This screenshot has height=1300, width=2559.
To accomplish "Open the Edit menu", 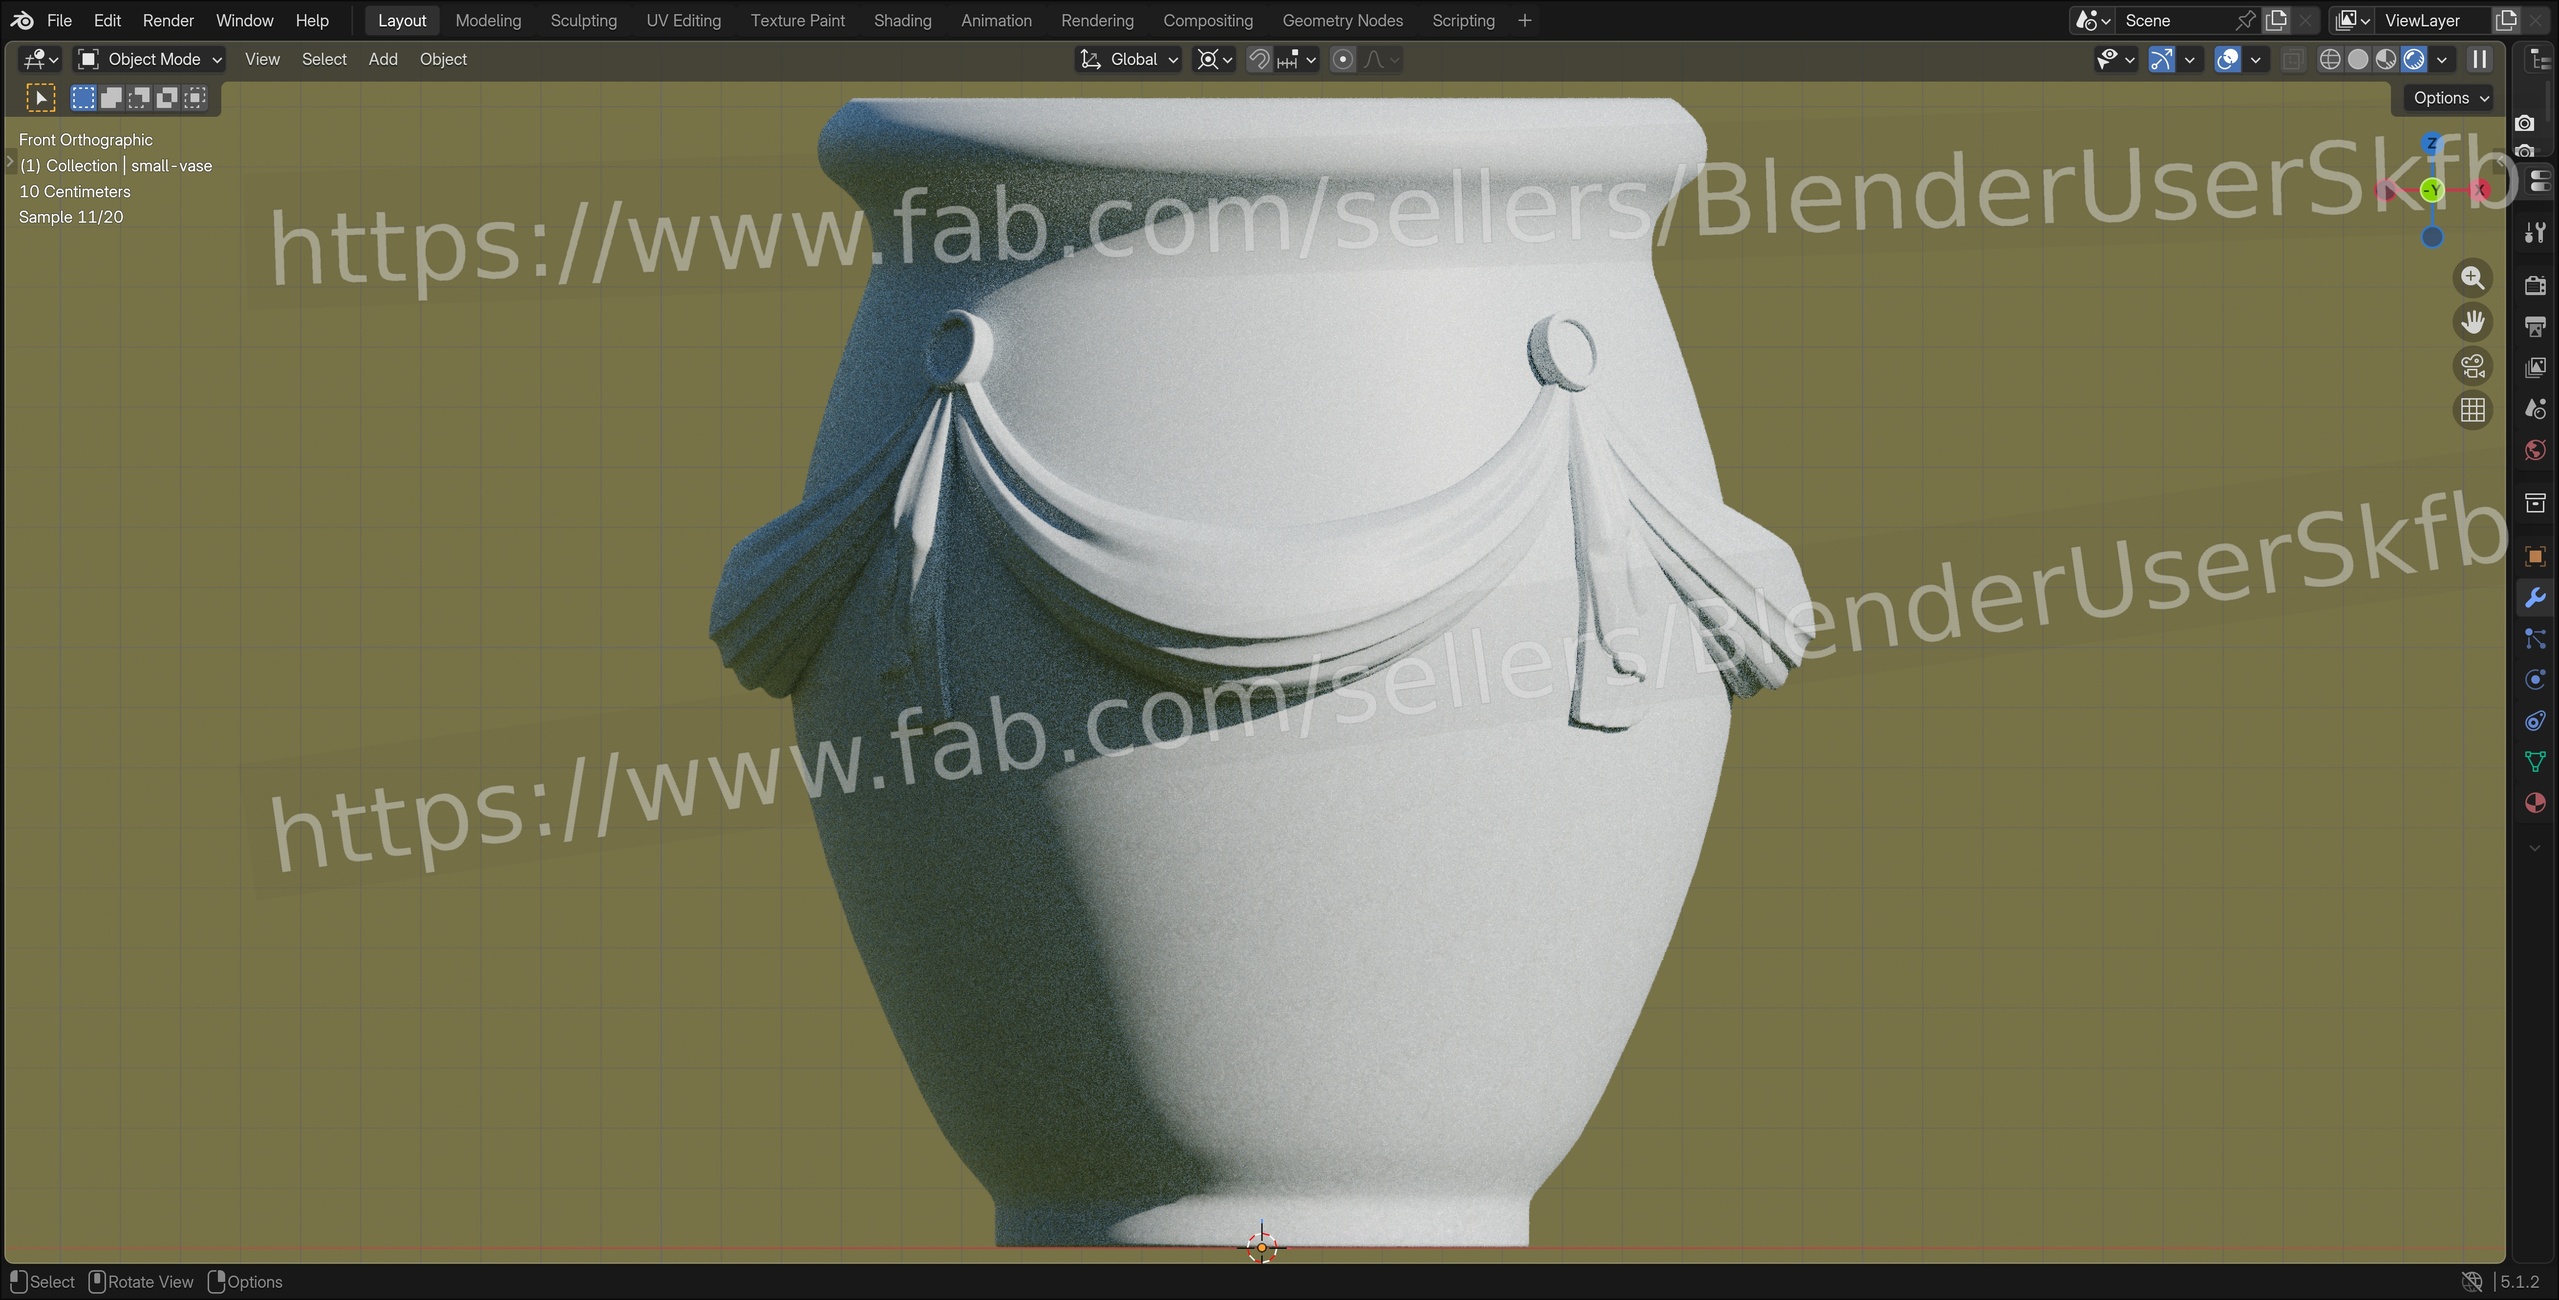I will tap(107, 20).
